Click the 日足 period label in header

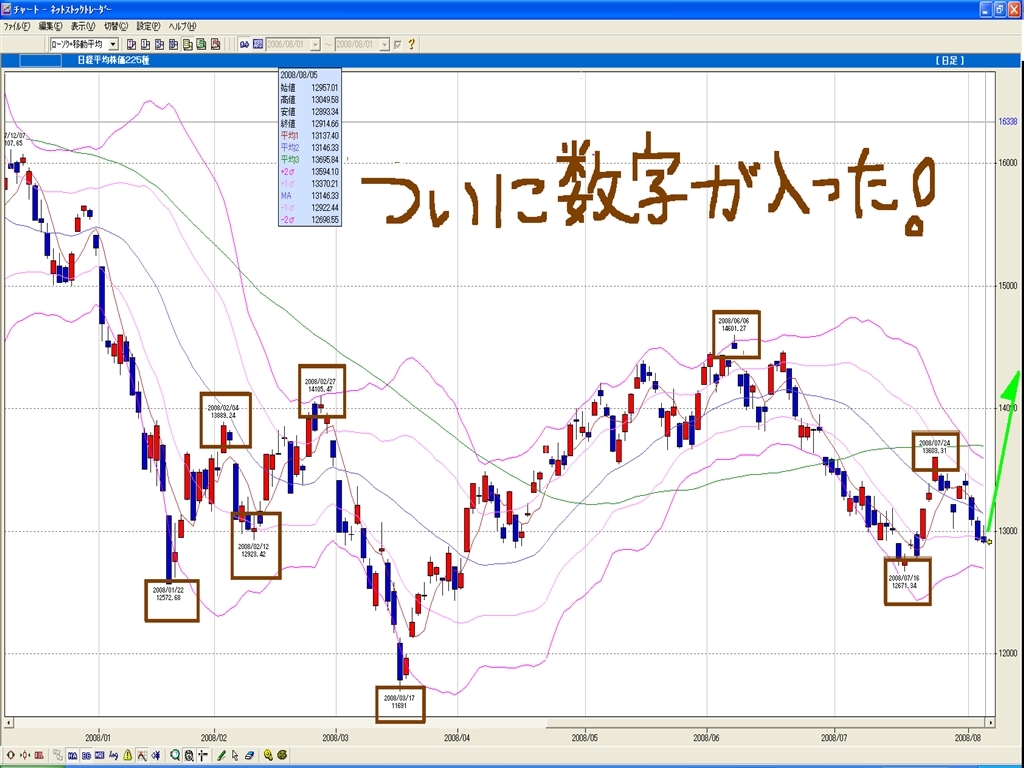tap(950, 61)
